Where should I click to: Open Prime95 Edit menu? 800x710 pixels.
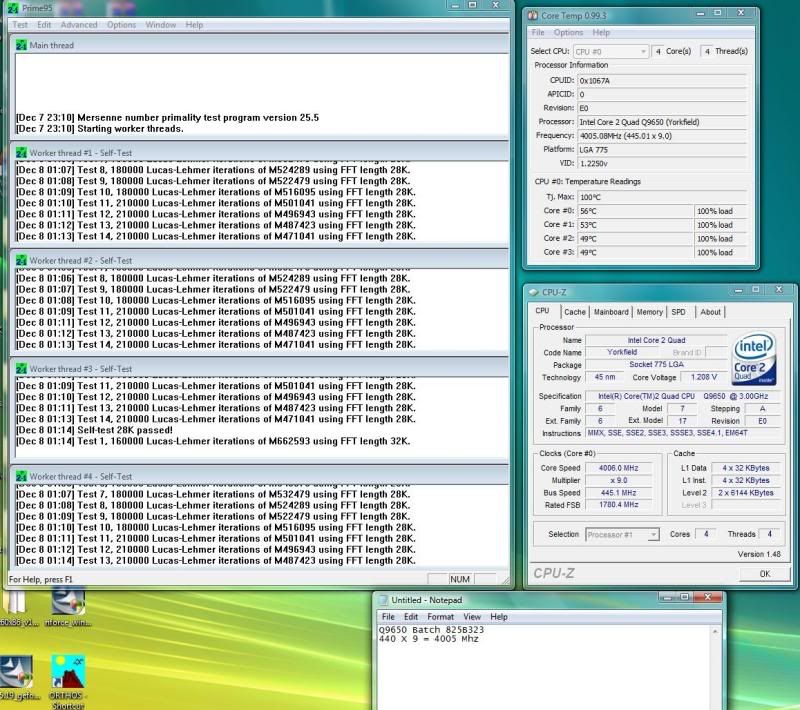pos(44,24)
